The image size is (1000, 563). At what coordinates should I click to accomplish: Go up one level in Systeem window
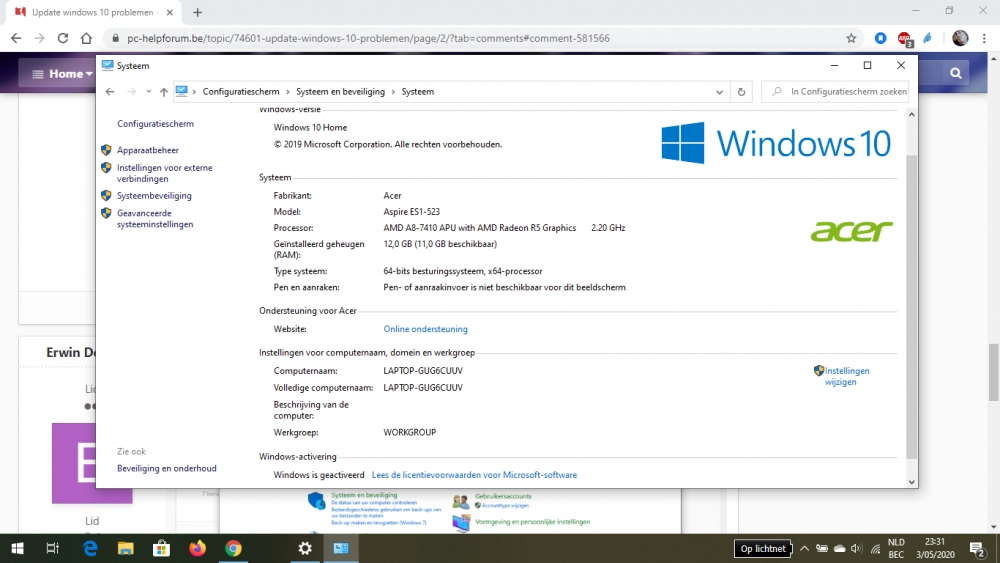[164, 92]
